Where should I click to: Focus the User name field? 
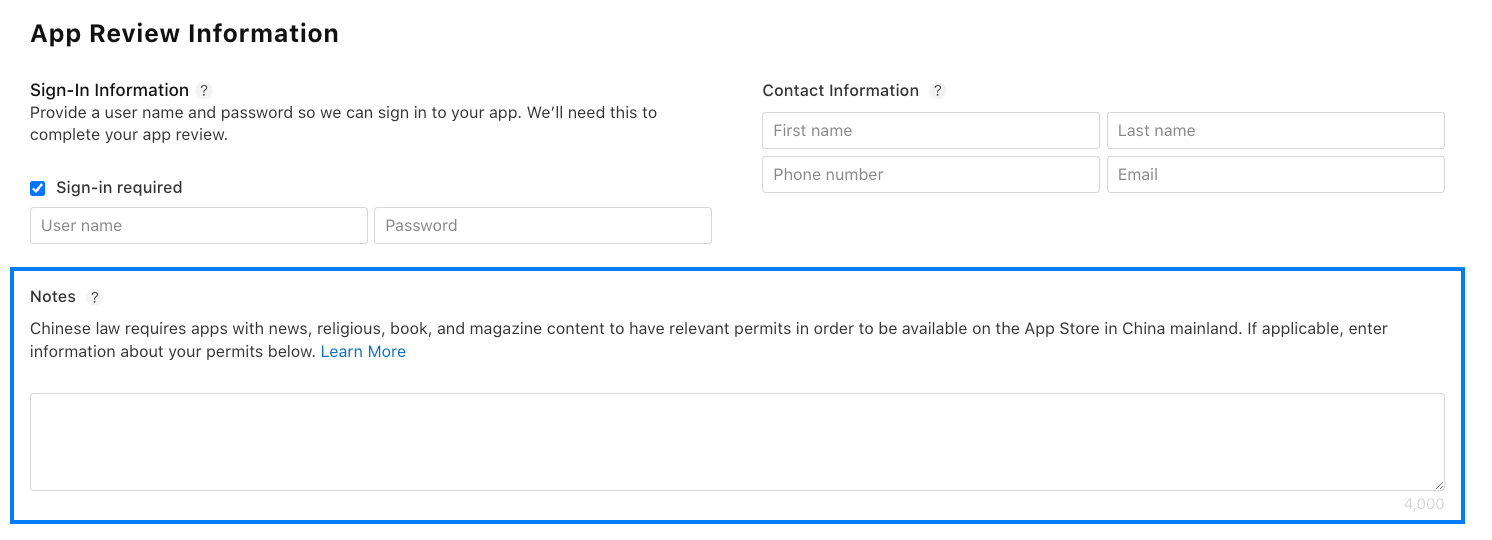[x=199, y=226]
